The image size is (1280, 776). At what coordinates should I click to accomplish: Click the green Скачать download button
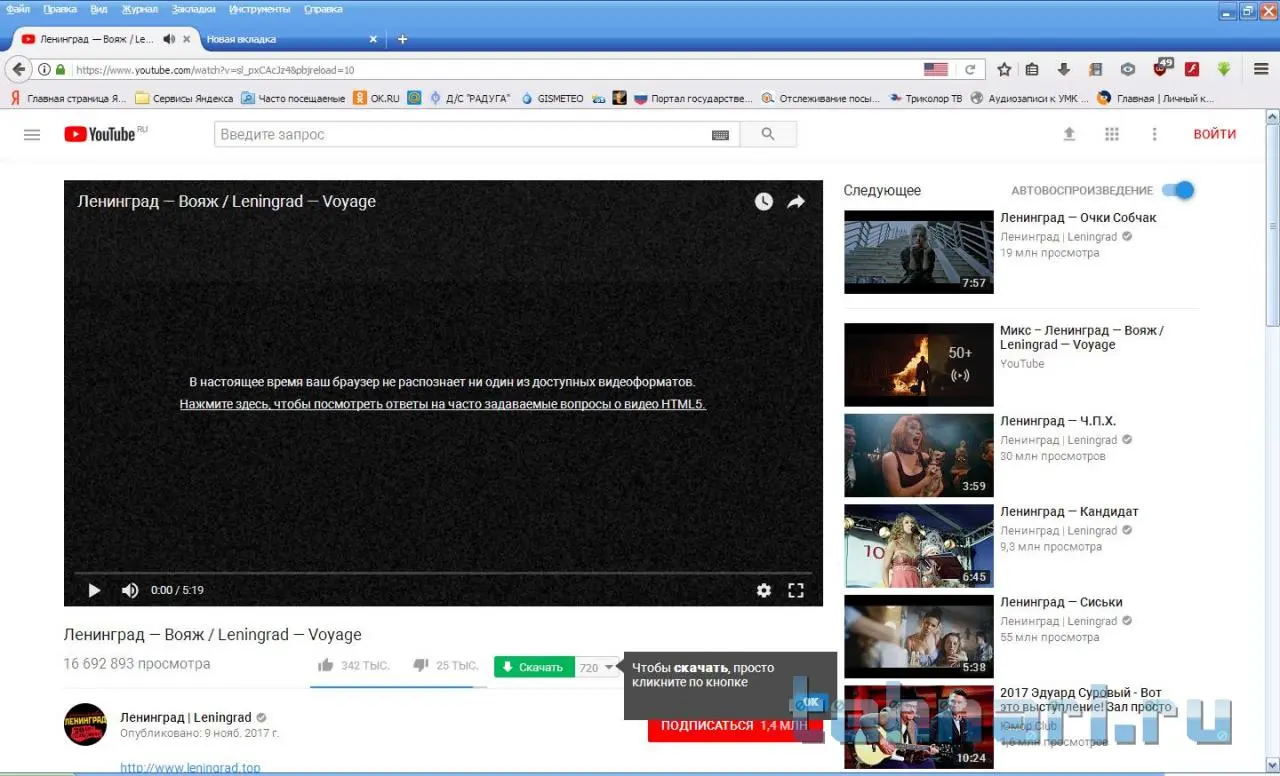(534, 667)
